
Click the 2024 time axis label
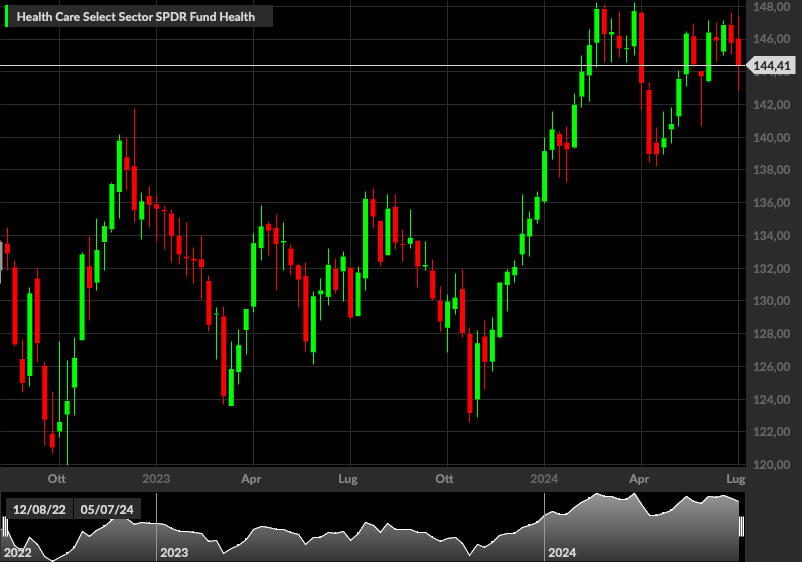[x=544, y=479]
